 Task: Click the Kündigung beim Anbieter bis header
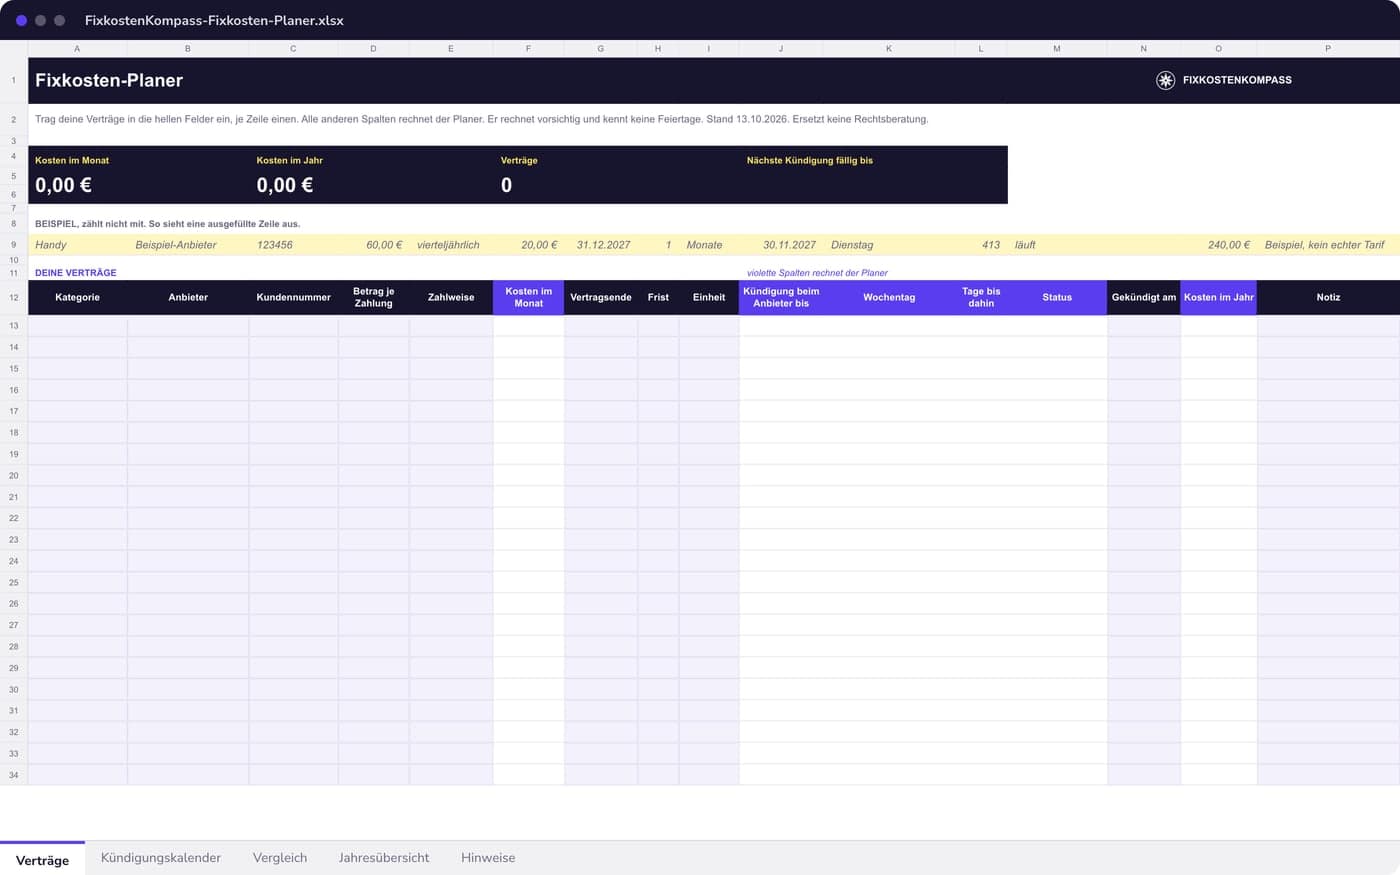781,297
